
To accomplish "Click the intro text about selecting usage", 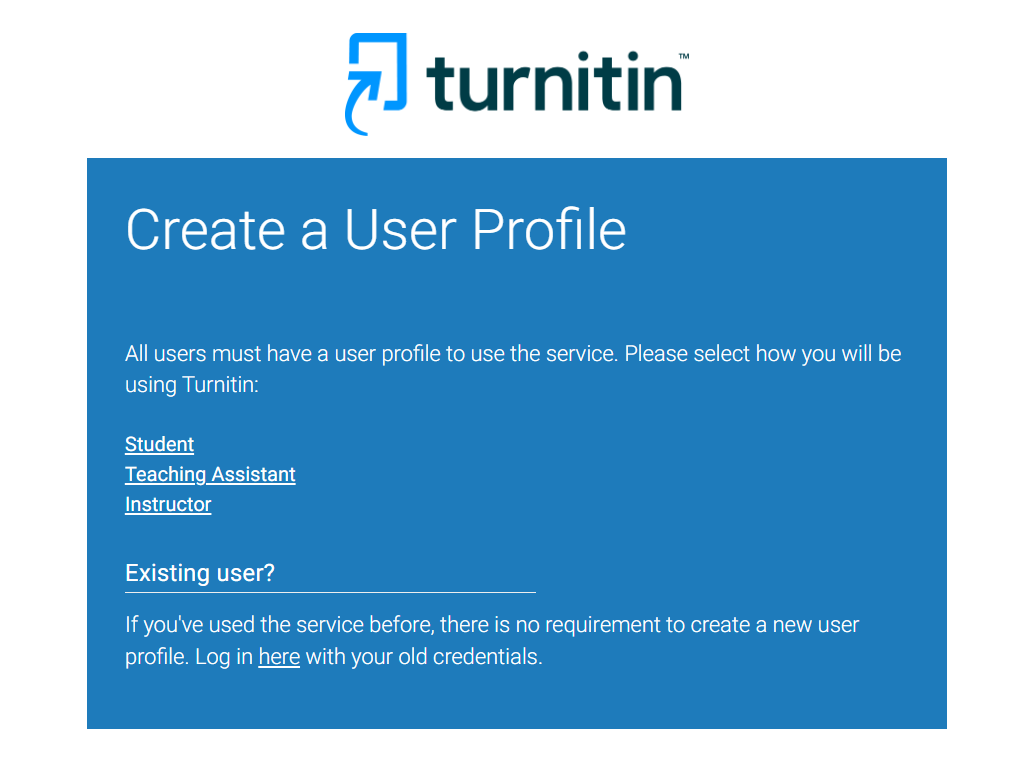I will [x=512, y=368].
